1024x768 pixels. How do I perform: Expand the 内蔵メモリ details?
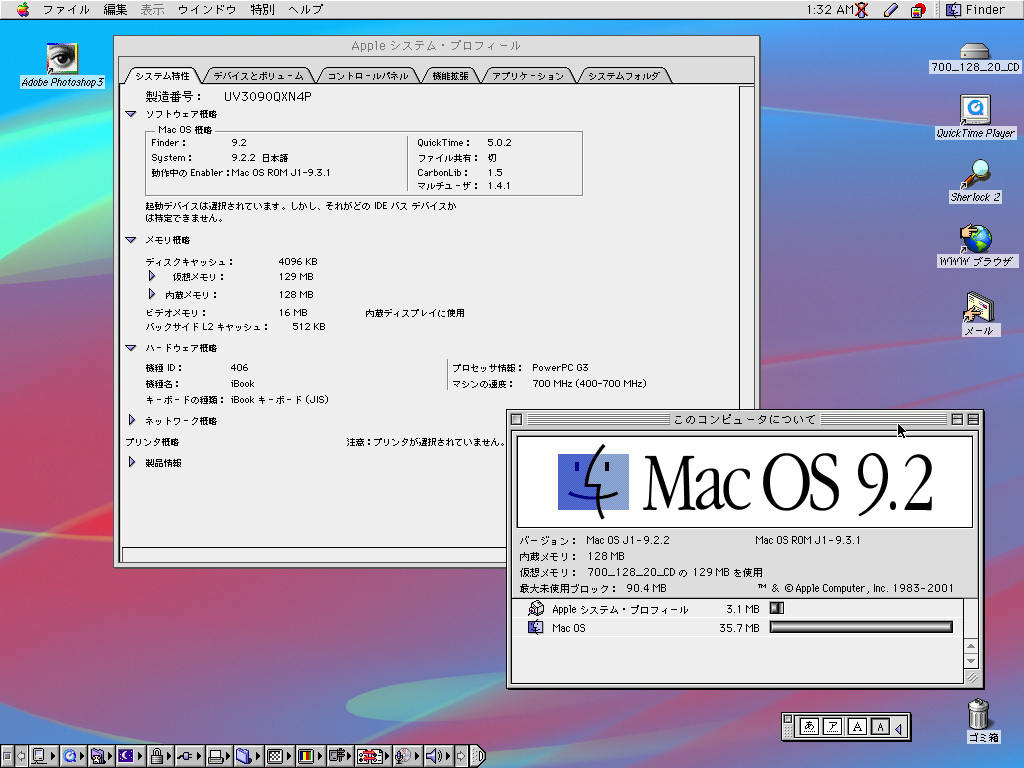[x=152, y=294]
